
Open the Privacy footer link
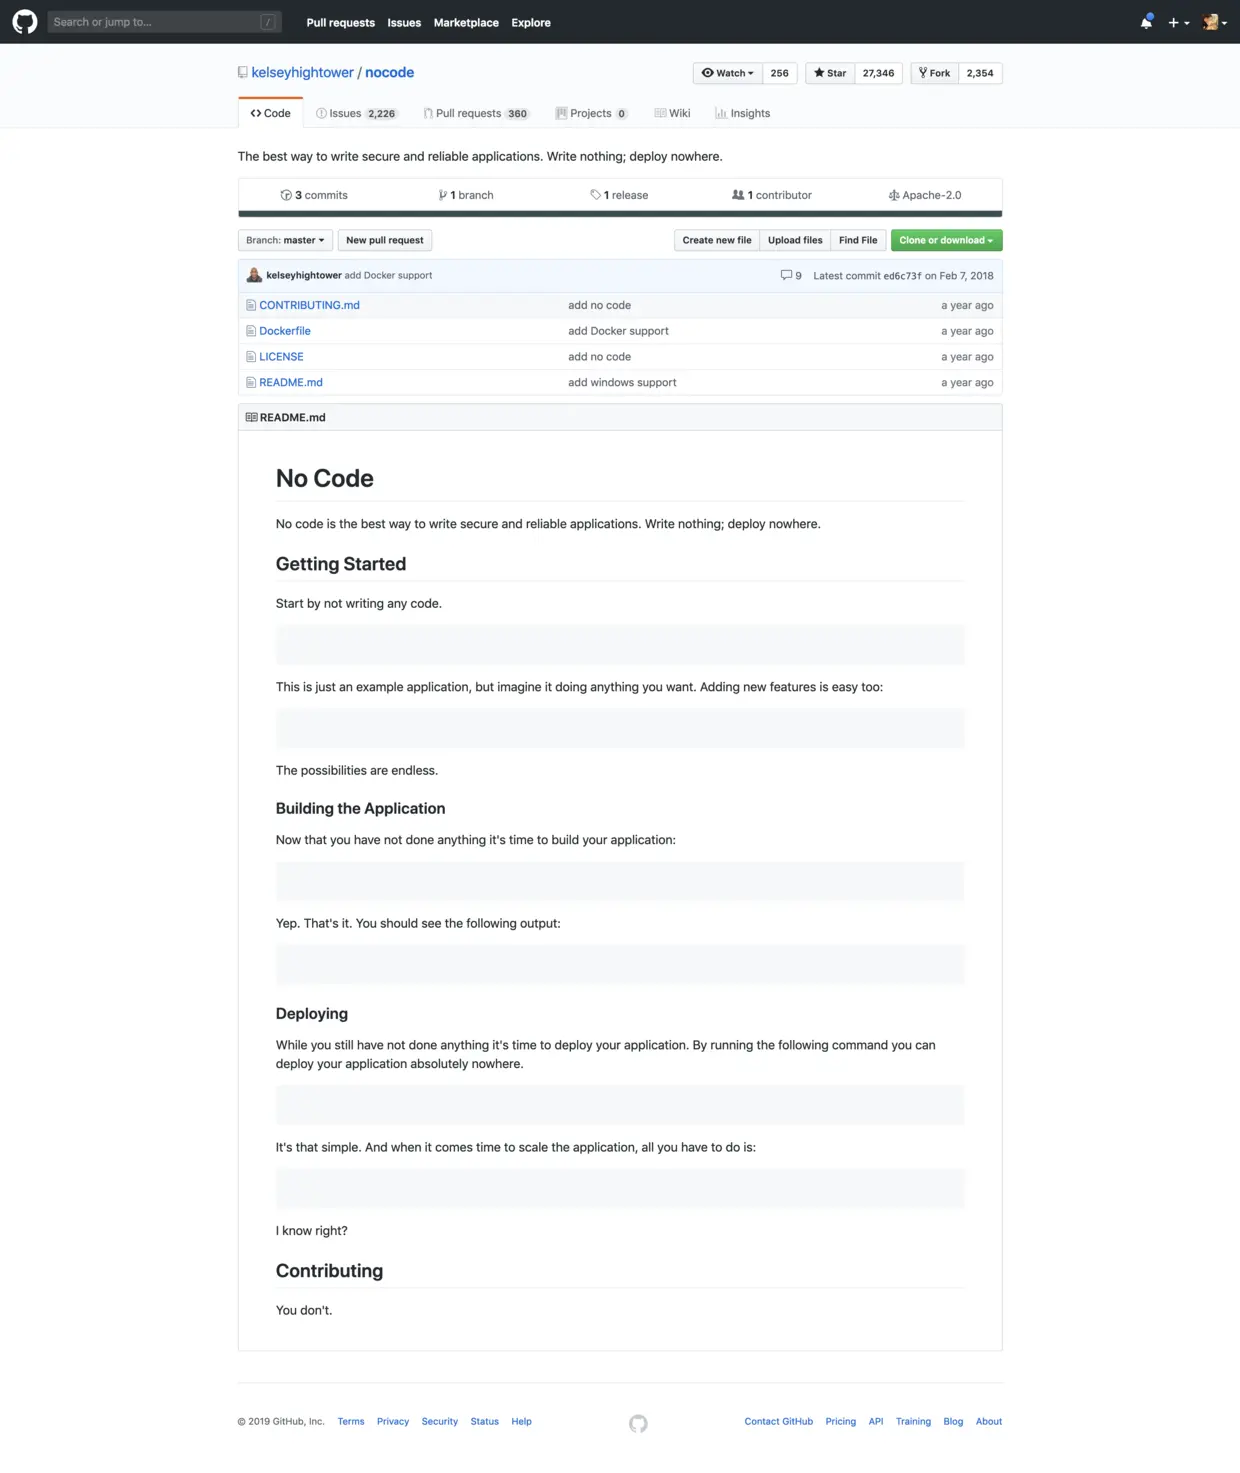(393, 1421)
